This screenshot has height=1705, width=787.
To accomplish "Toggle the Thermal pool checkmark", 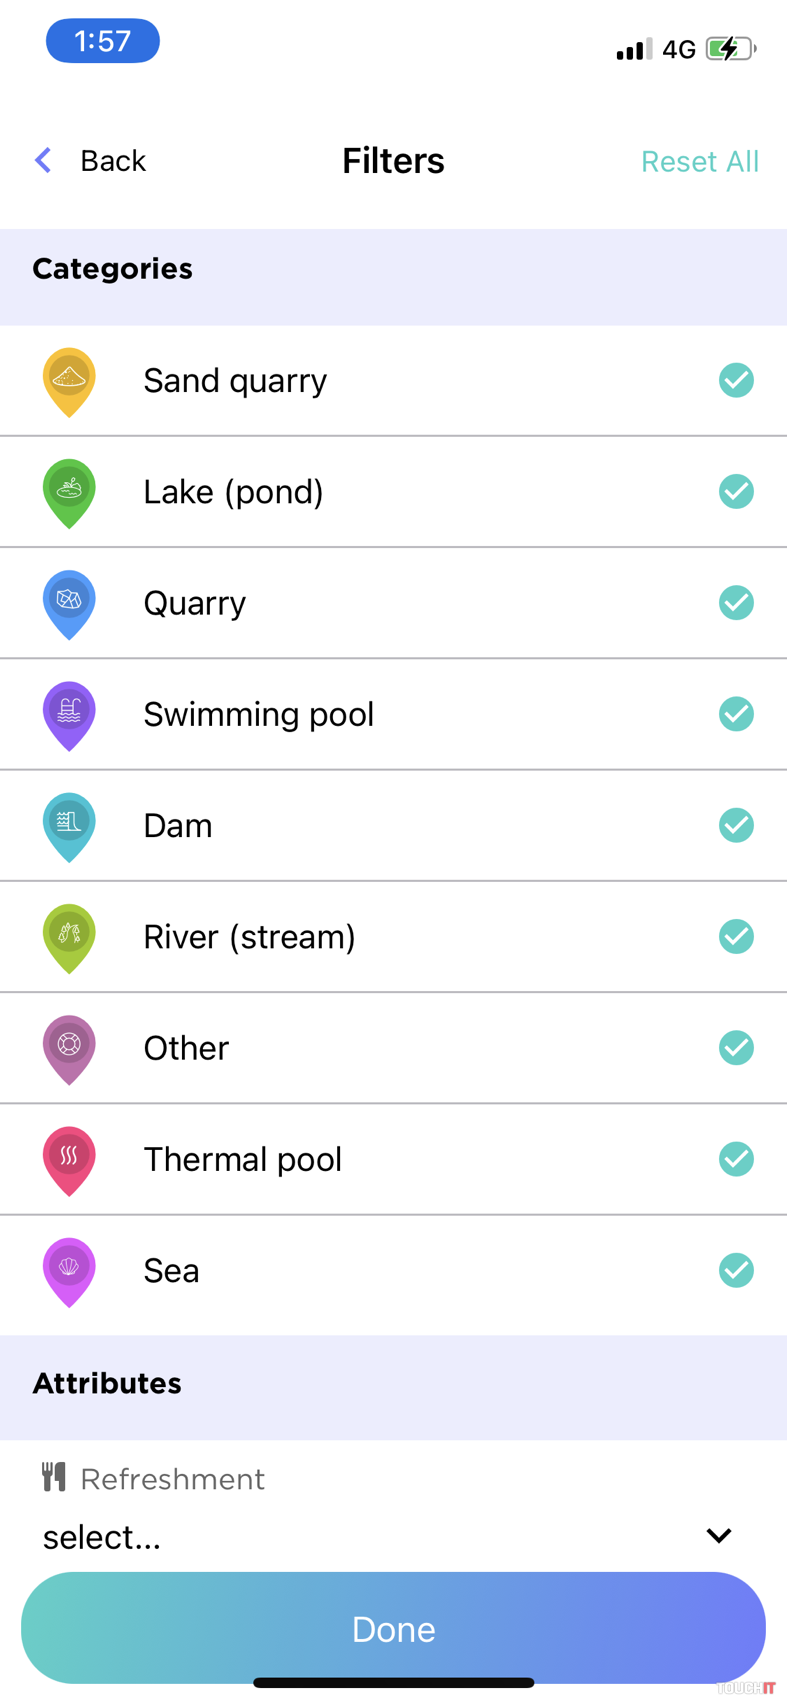I will pos(736,1159).
